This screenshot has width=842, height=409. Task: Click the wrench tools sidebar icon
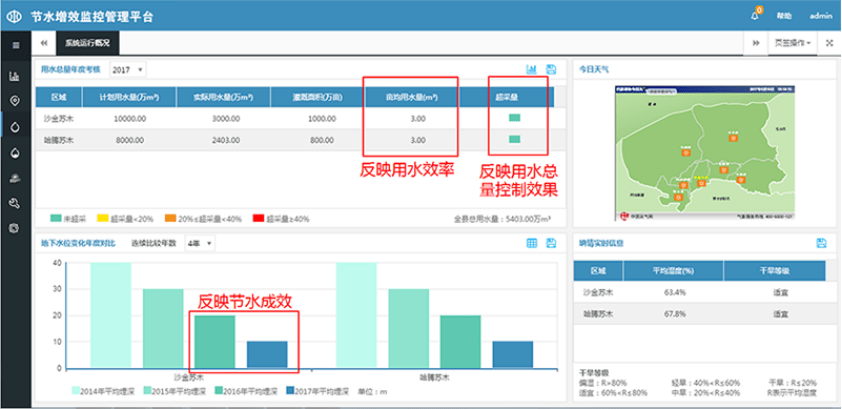[14, 203]
